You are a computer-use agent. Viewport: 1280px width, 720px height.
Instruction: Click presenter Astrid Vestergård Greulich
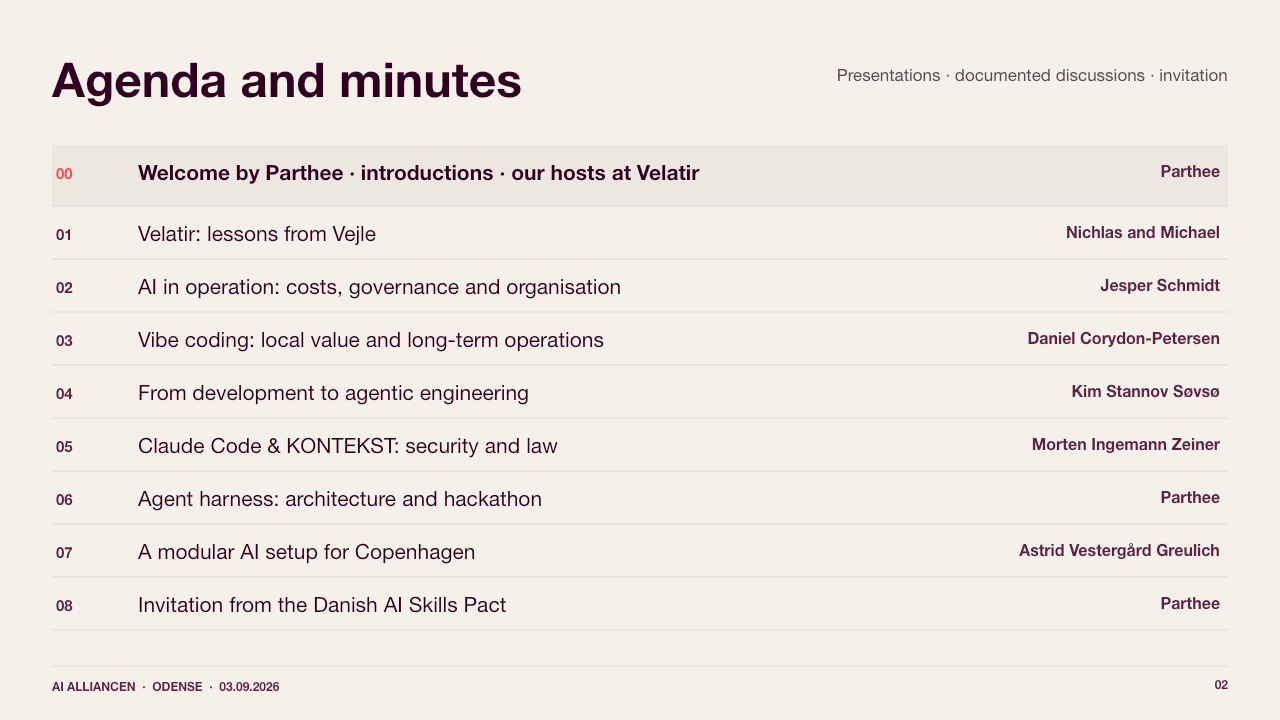point(1119,551)
